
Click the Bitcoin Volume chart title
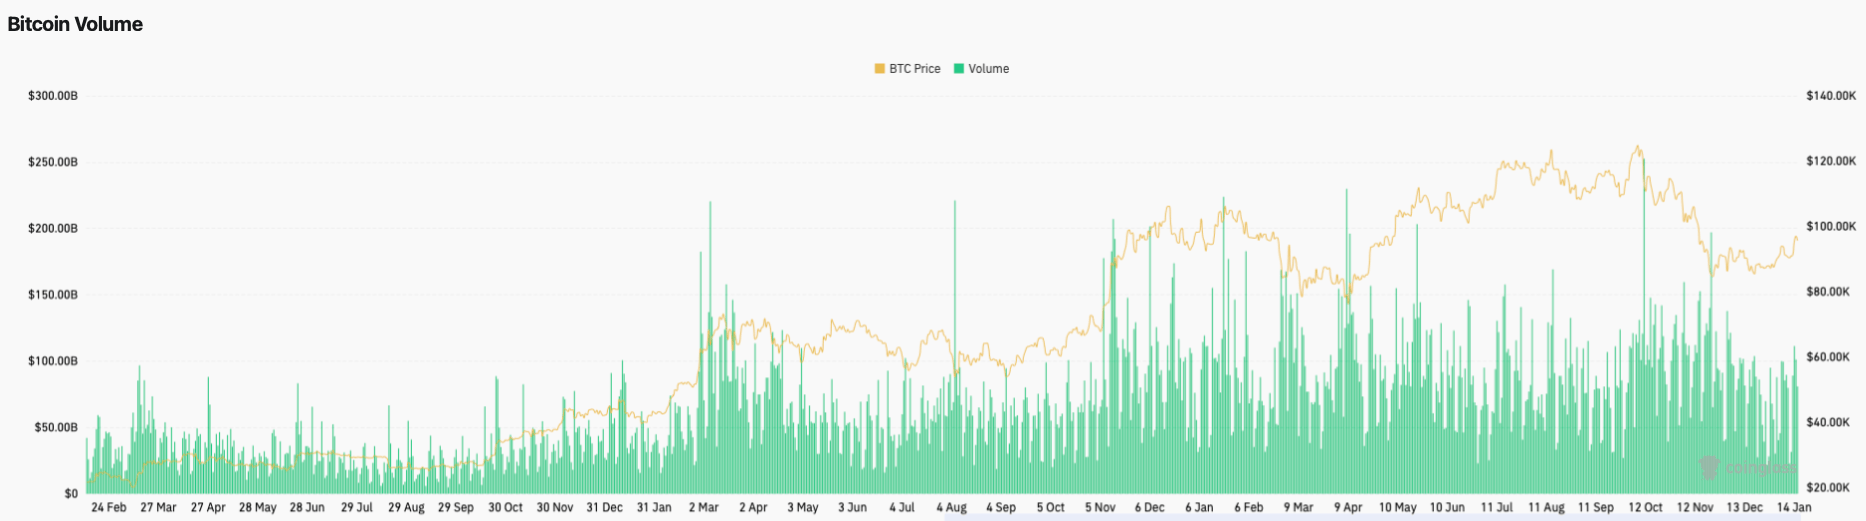pyautogui.click(x=75, y=24)
